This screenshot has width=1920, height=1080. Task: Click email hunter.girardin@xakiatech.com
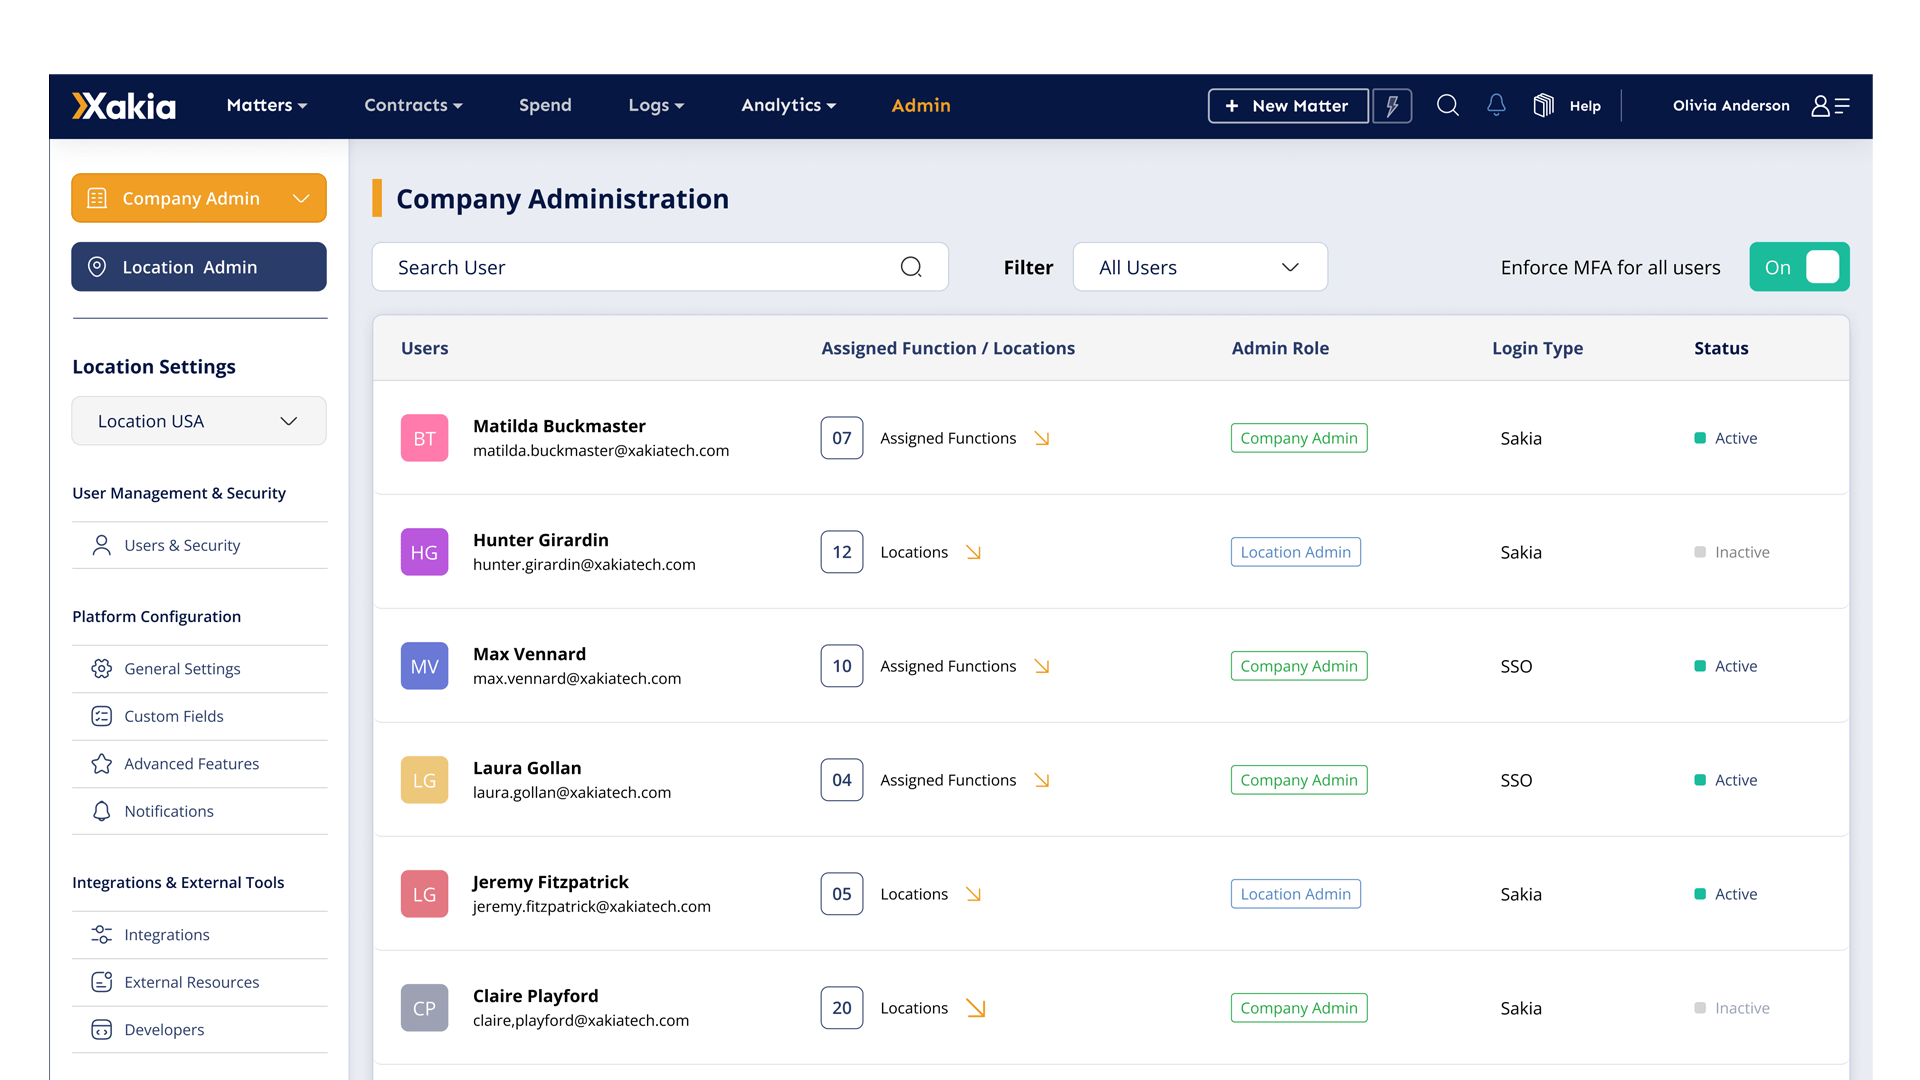[584, 565]
